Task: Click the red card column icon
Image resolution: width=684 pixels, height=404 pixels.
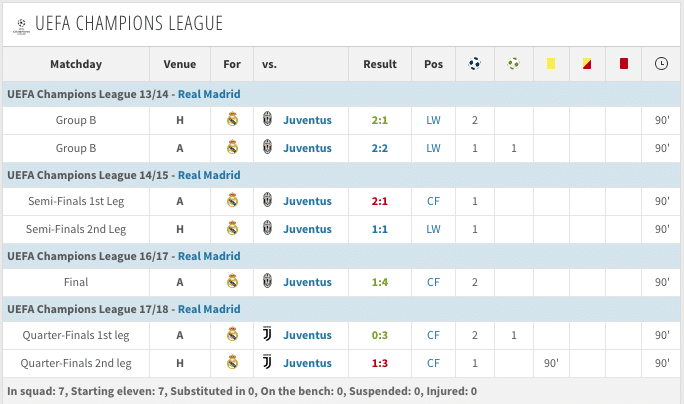Action: [624, 64]
